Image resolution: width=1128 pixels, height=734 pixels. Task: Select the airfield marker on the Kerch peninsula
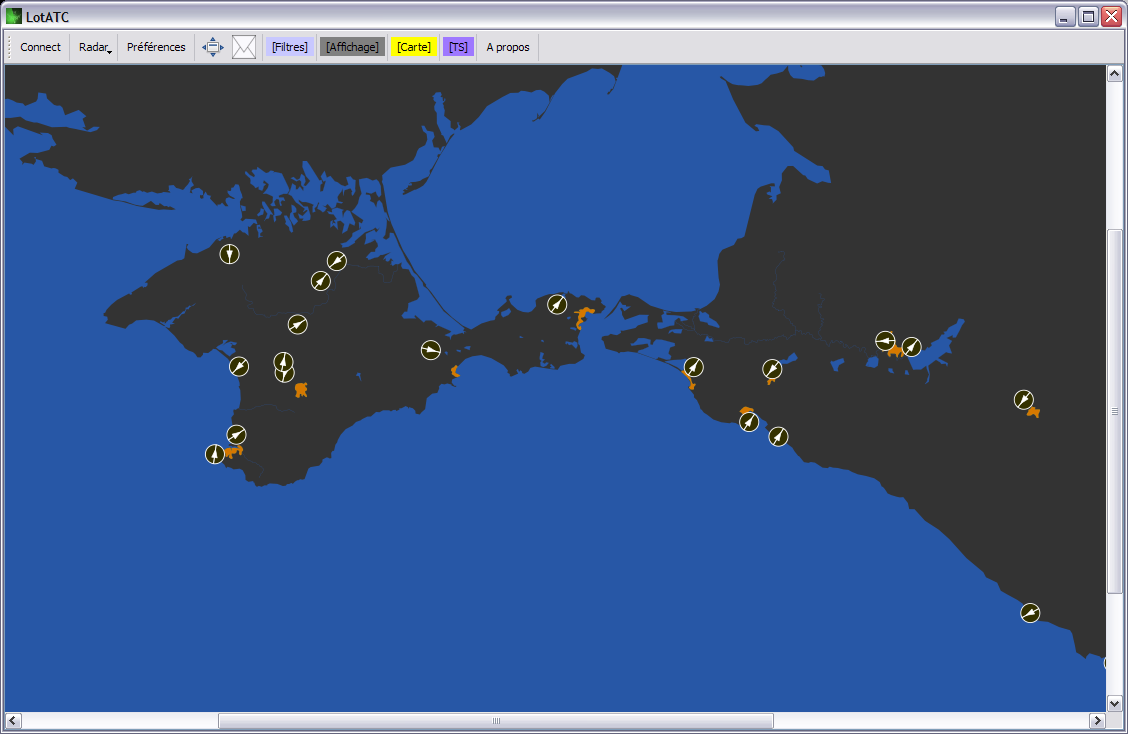pyautogui.click(x=557, y=304)
